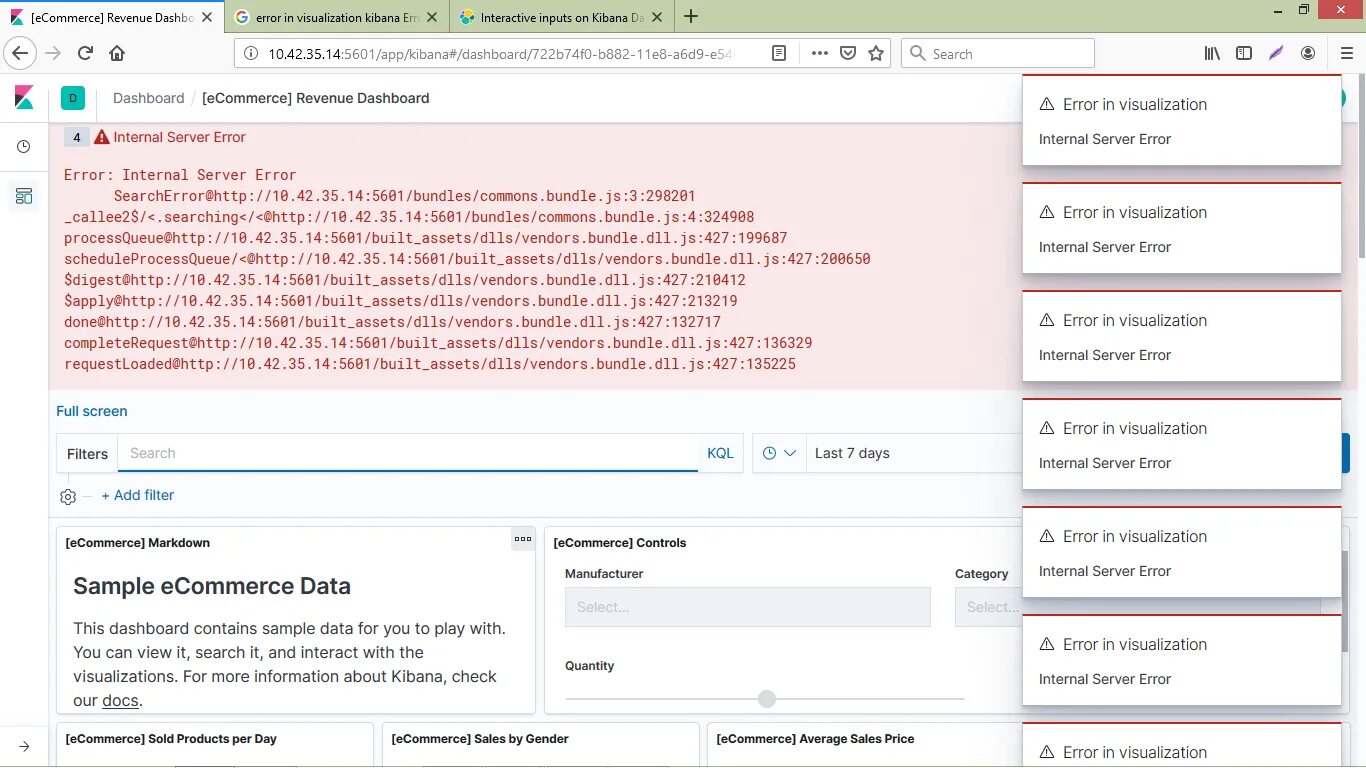Click the Manufacturer label
The image size is (1366, 768).
604,574
